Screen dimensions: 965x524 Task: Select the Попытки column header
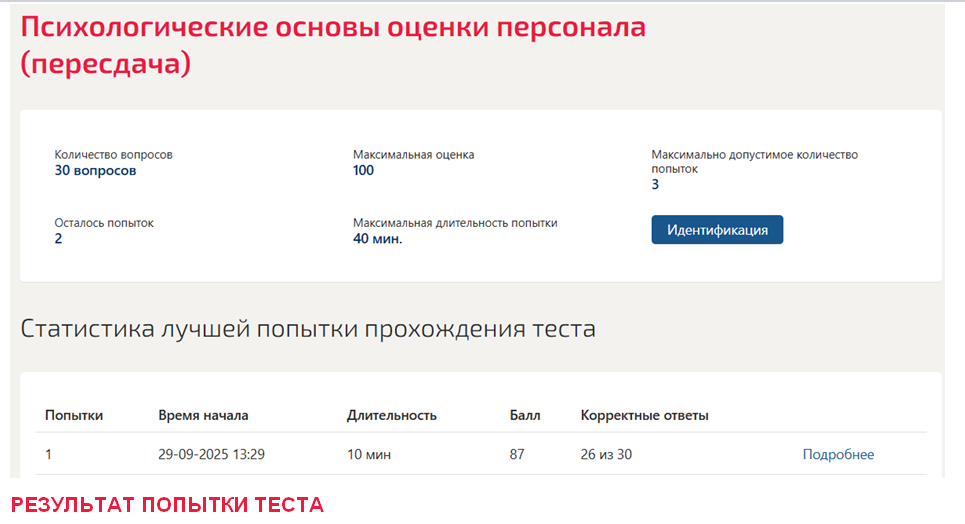click(x=74, y=416)
